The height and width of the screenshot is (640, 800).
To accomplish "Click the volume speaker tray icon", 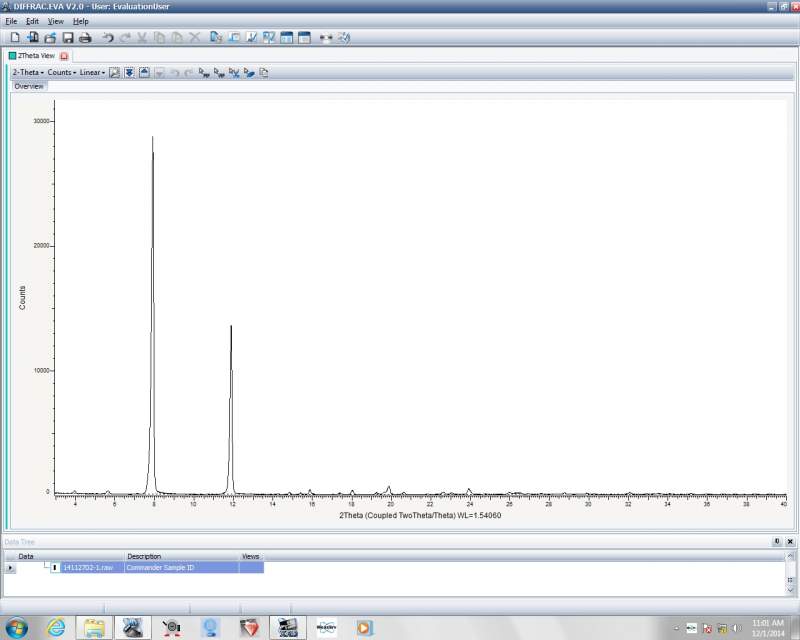I will [x=736, y=628].
